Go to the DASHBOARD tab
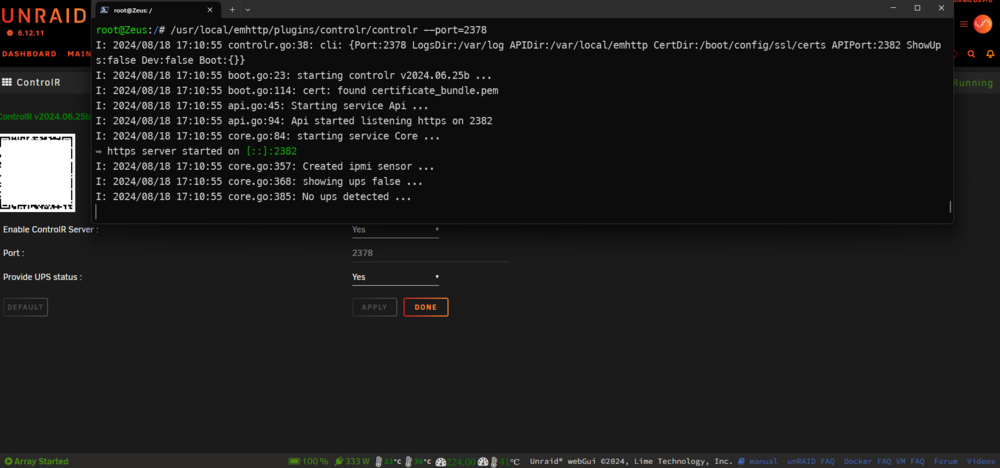This screenshot has width=1000, height=468. point(29,54)
